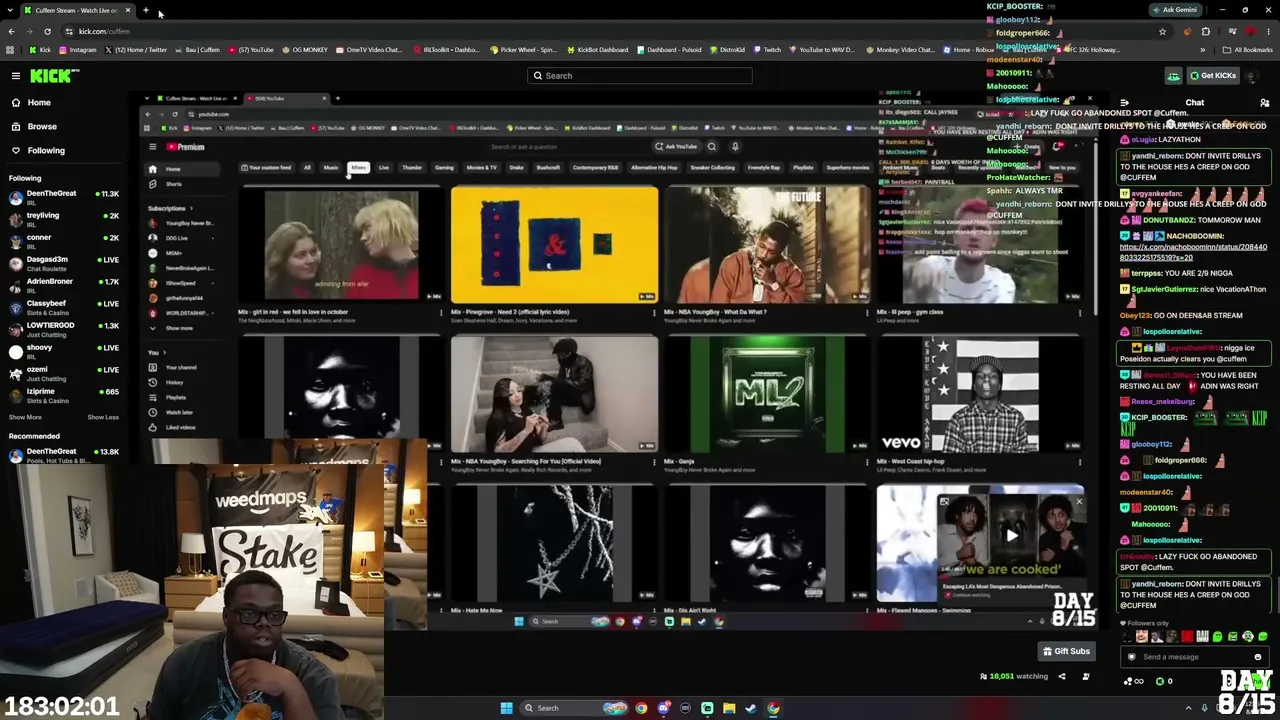Collapse the chat panel with the arrow icon
Image resolution: width=1280 pixels, height=720 pixels.
pyautogui.click(x=1125, y=103)
